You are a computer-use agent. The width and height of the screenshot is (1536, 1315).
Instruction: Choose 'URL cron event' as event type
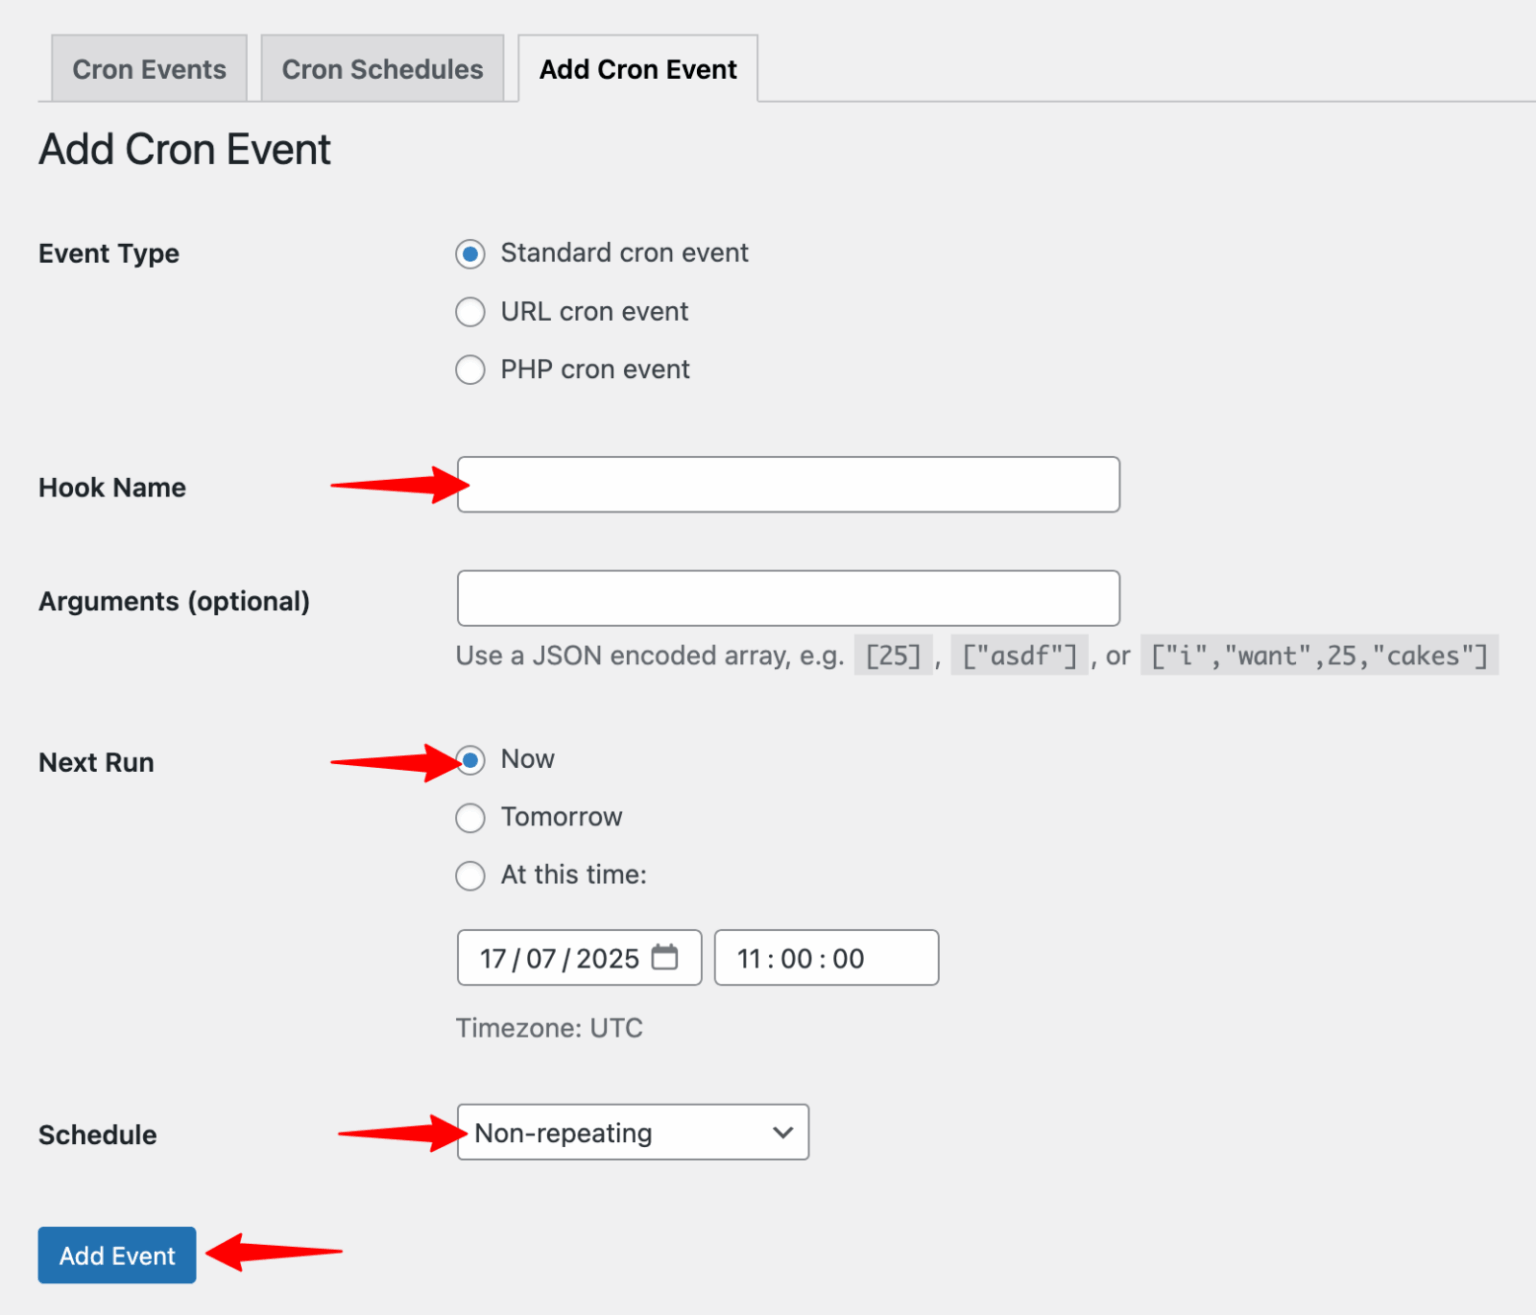470,312
